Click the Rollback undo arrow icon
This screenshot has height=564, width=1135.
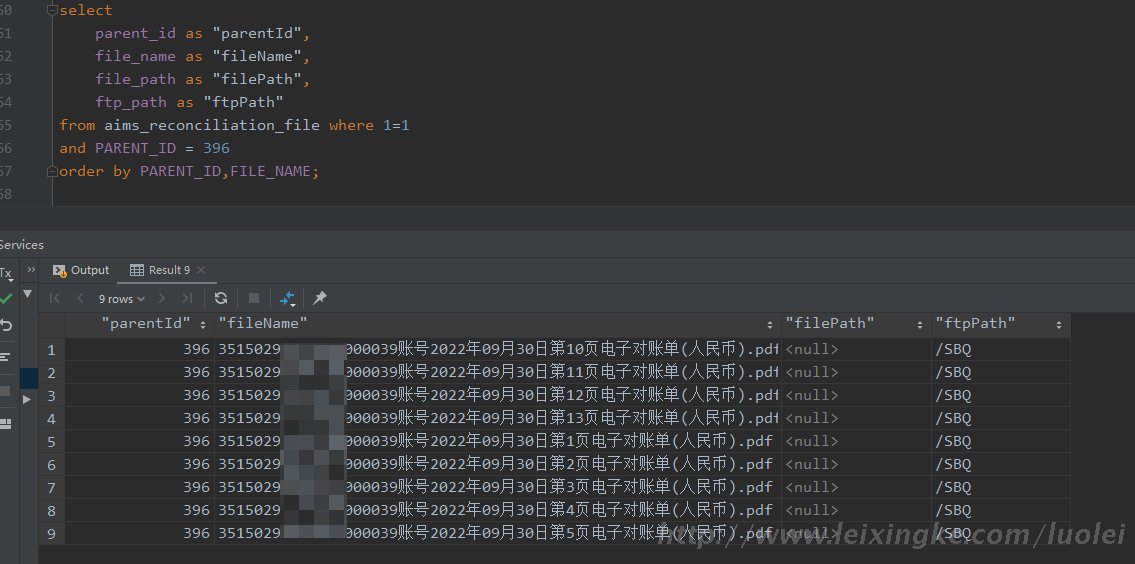point(6,325)
